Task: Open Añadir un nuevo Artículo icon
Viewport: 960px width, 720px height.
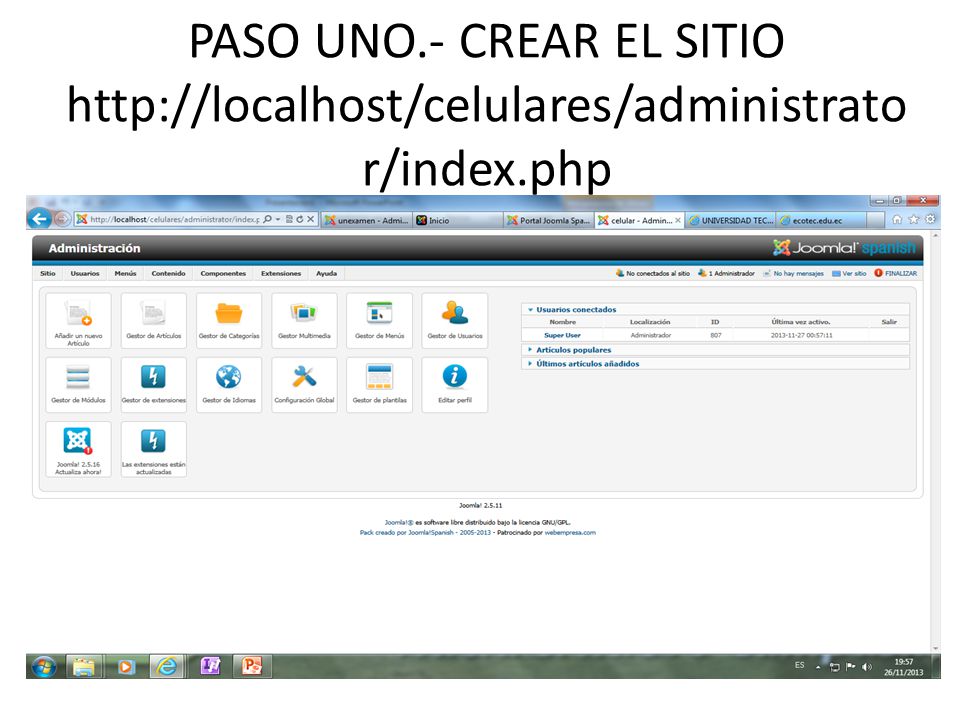Action: 78,321
